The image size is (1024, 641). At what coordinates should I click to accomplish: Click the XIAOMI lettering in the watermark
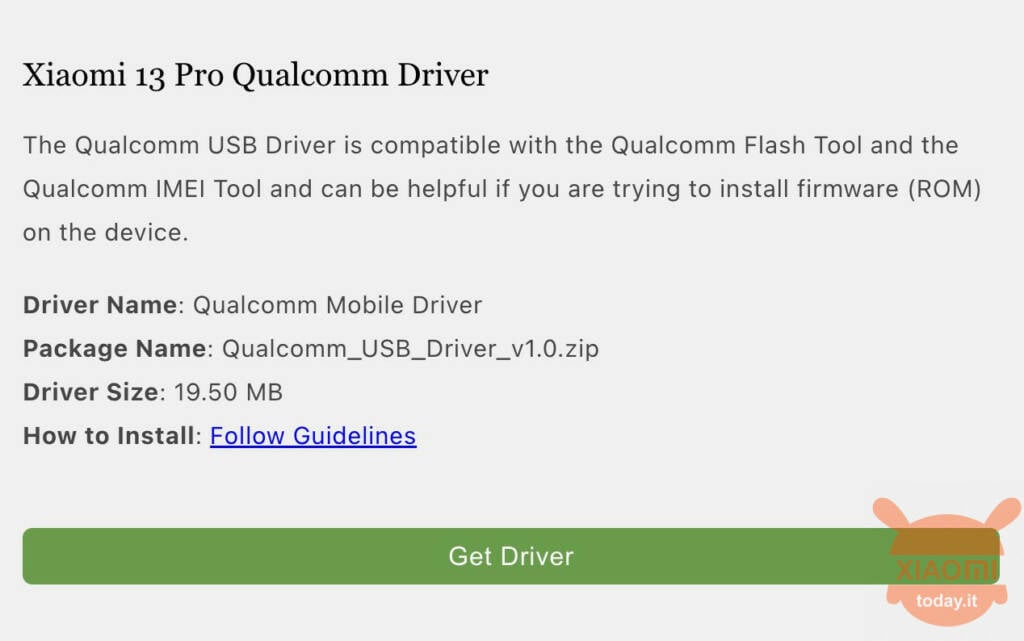[x=946, y=570]
